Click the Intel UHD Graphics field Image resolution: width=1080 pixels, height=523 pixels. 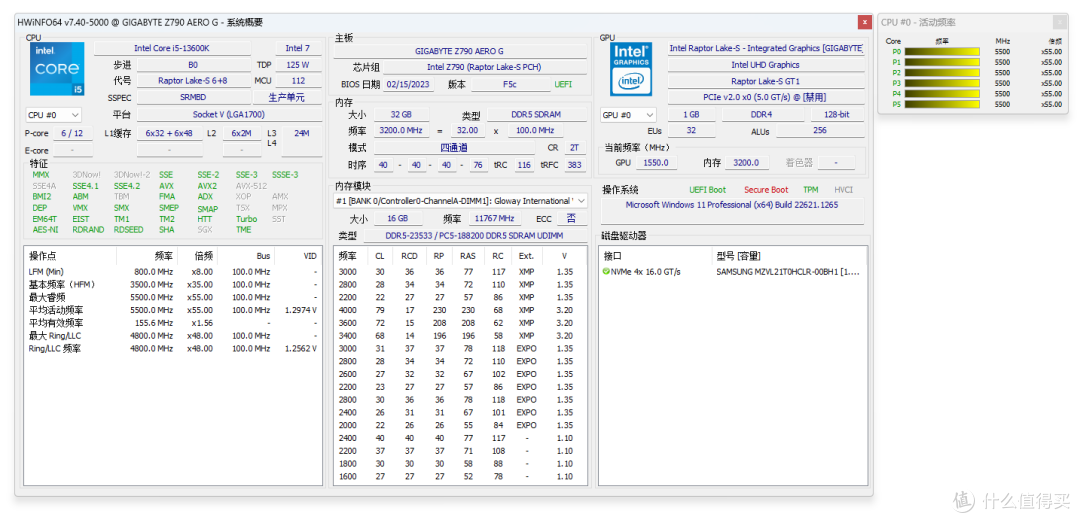[x=765, y=65]
